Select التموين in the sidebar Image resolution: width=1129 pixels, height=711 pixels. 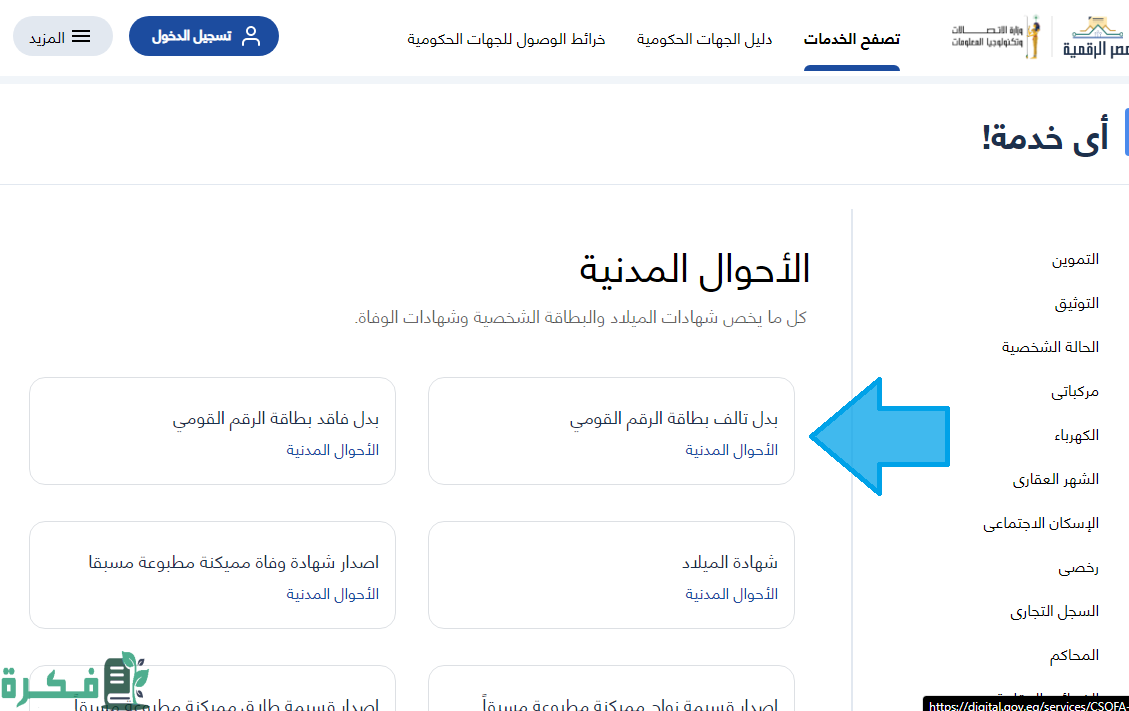[x=1074, y=259]
